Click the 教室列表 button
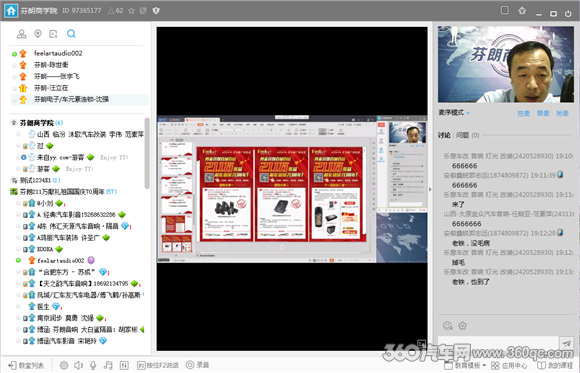580x373 pixels. pyautogui.click(x=26, y=365)
